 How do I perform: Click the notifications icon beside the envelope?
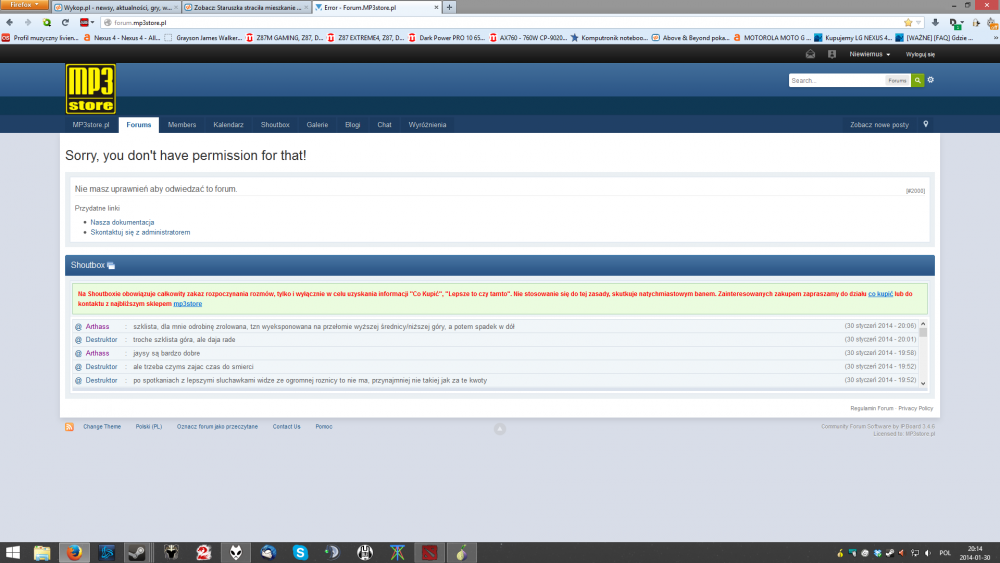tap(832, 54)
